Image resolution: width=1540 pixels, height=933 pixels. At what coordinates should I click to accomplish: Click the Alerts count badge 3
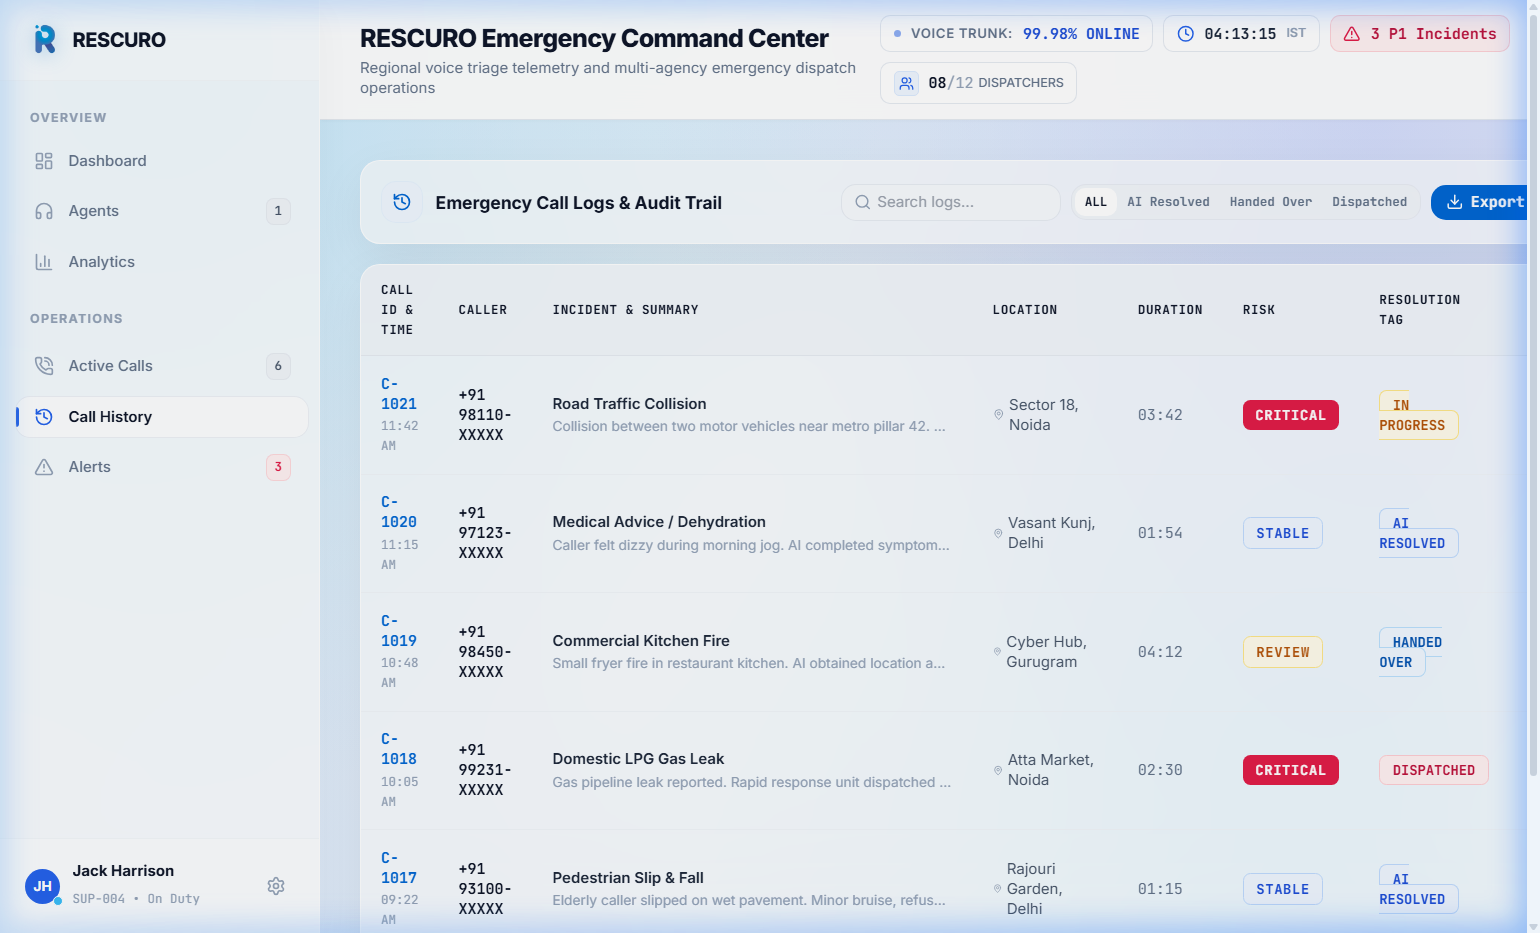click(x=278, y=467)
